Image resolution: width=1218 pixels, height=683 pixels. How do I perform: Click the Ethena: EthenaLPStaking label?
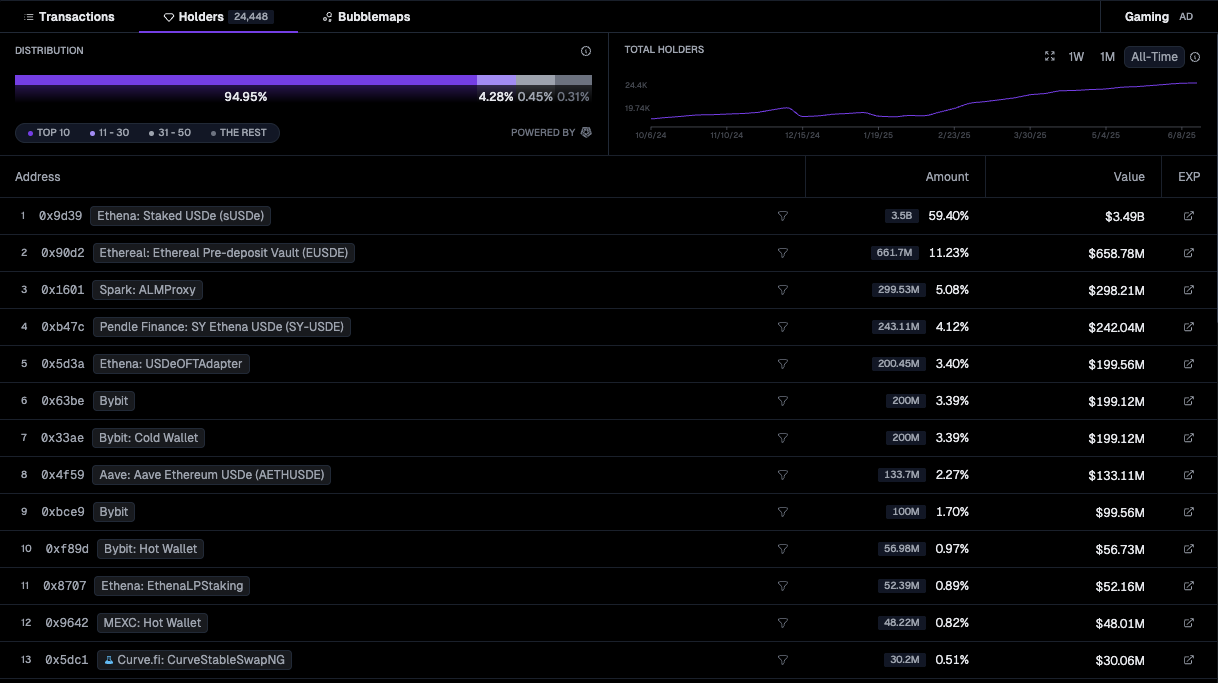pos(172,586)
